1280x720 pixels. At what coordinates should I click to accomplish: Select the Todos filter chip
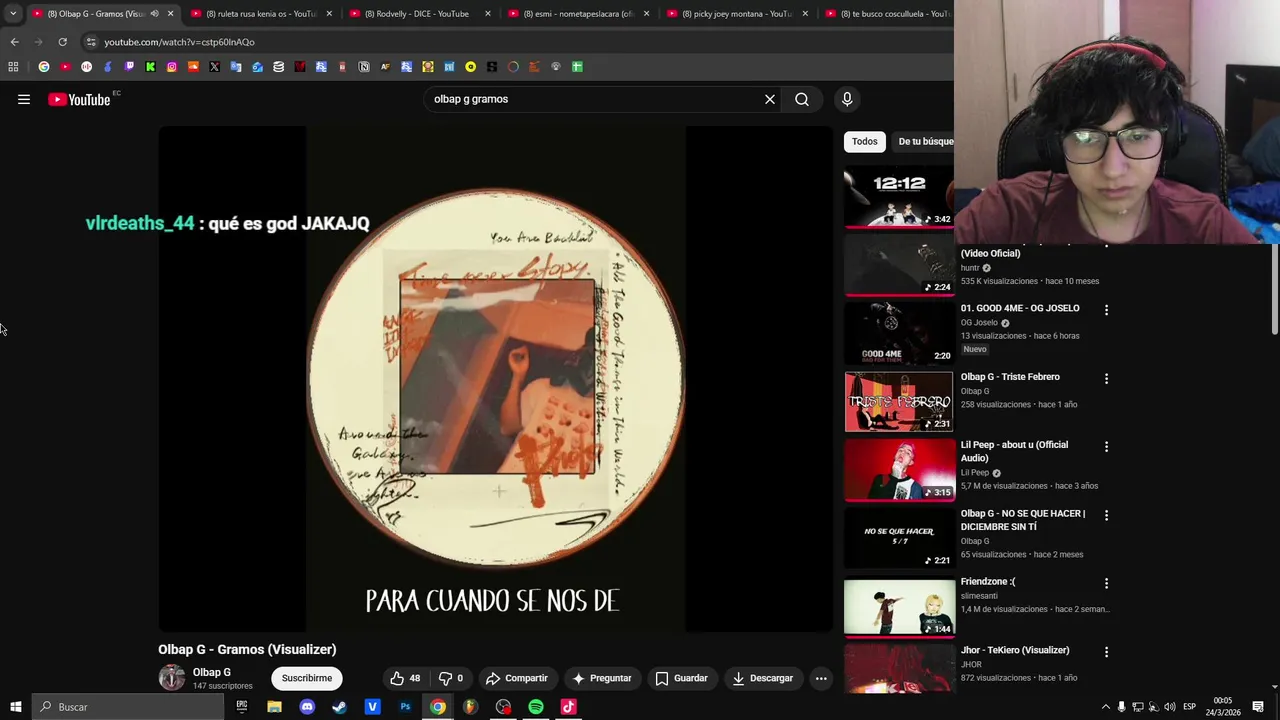point(865,141)
